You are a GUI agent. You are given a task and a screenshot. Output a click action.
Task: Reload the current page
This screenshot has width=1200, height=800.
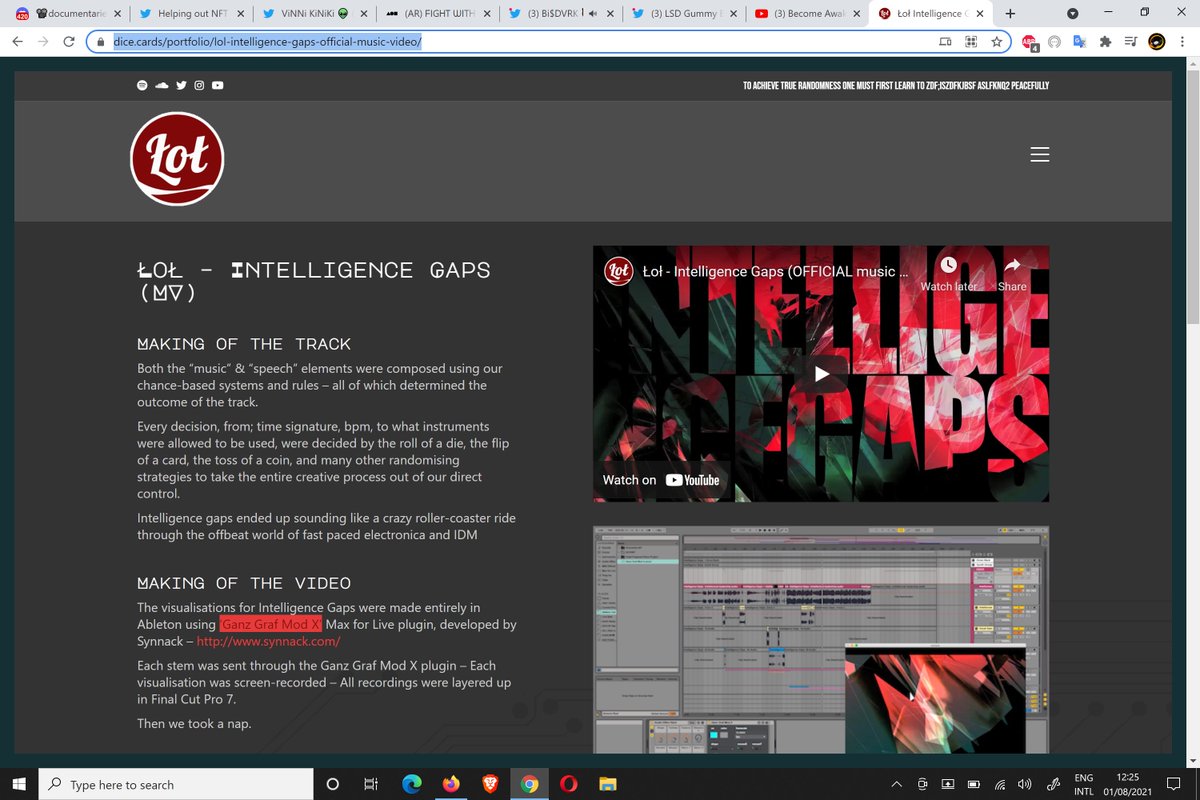[x=69, y=42]
